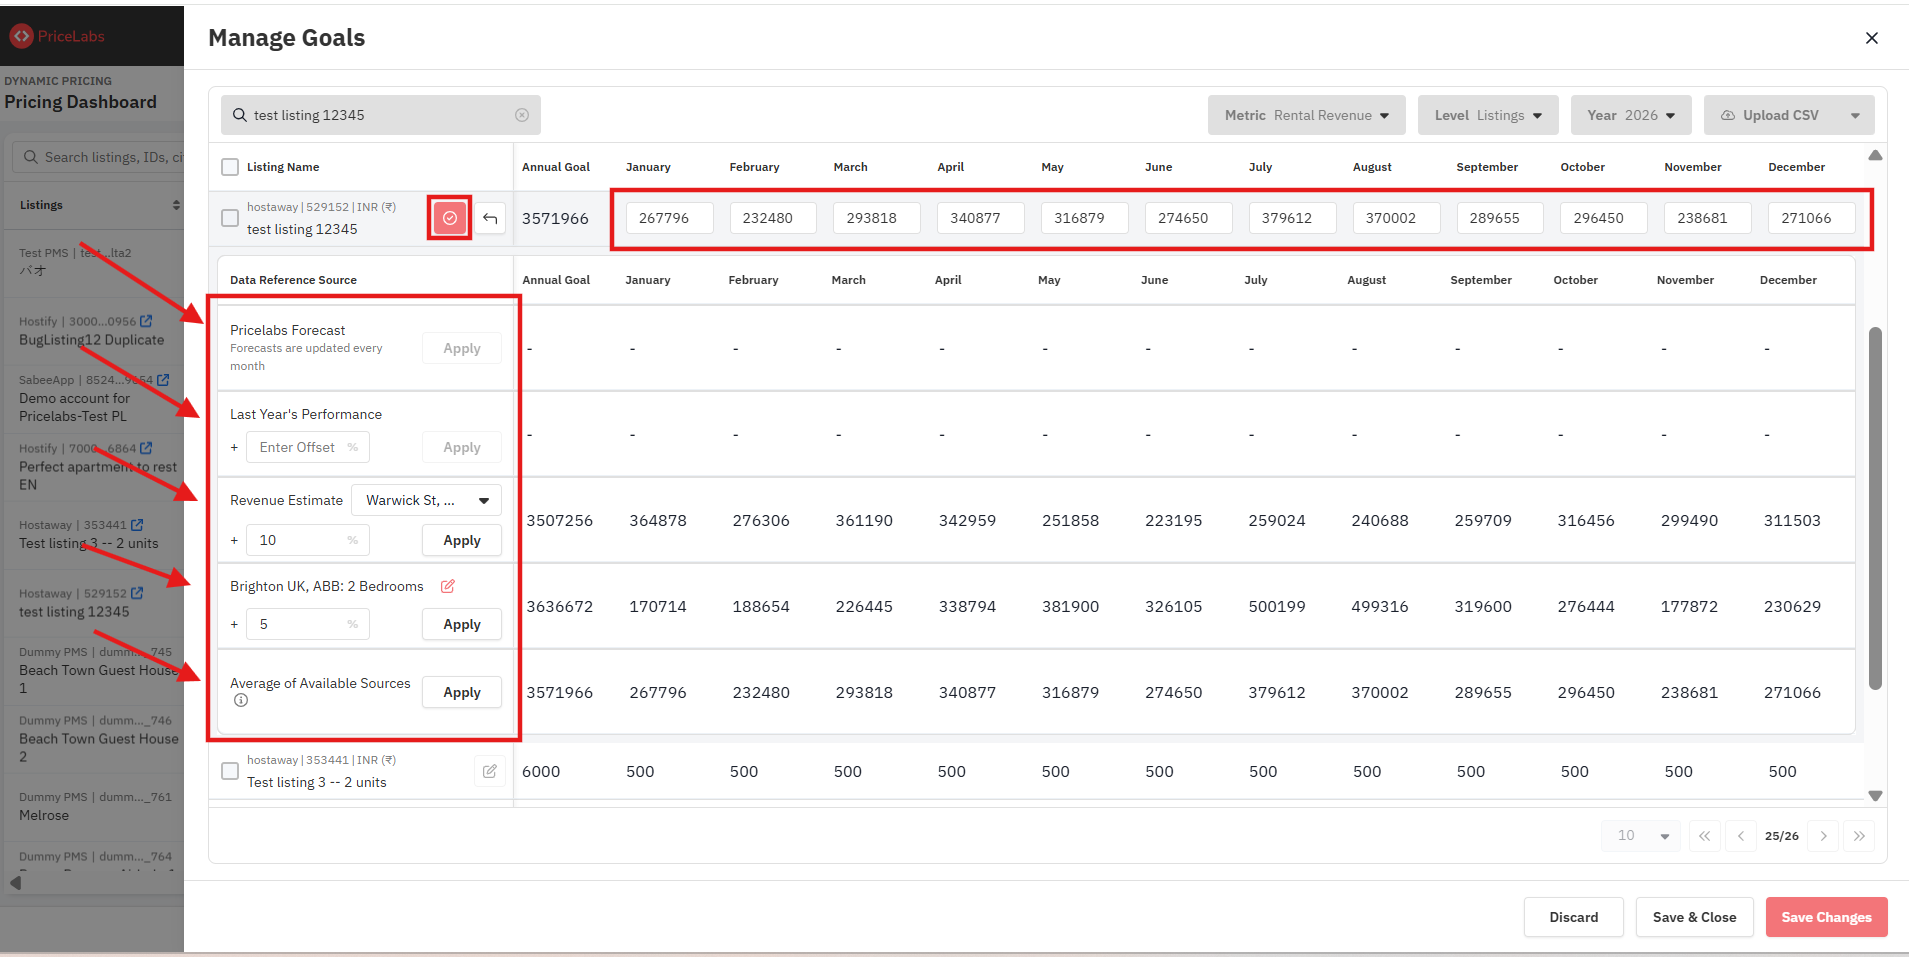Click the March goal input 293818
The width and height of the screenshot is (1909, 957).
[877, 218]
